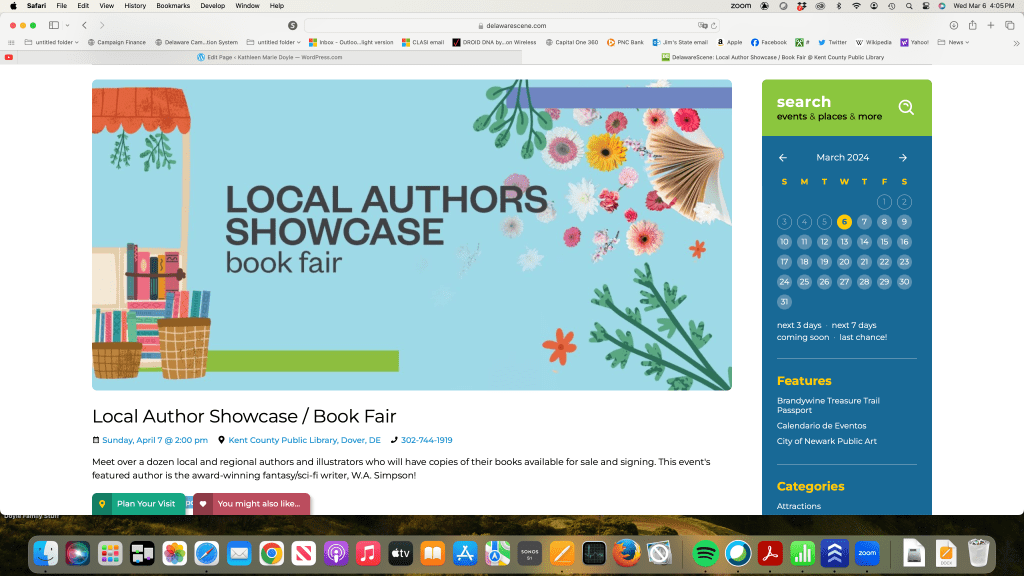
Task: Open the Bookmarks menu in menu bar
Action: click(x=173, y=6)
